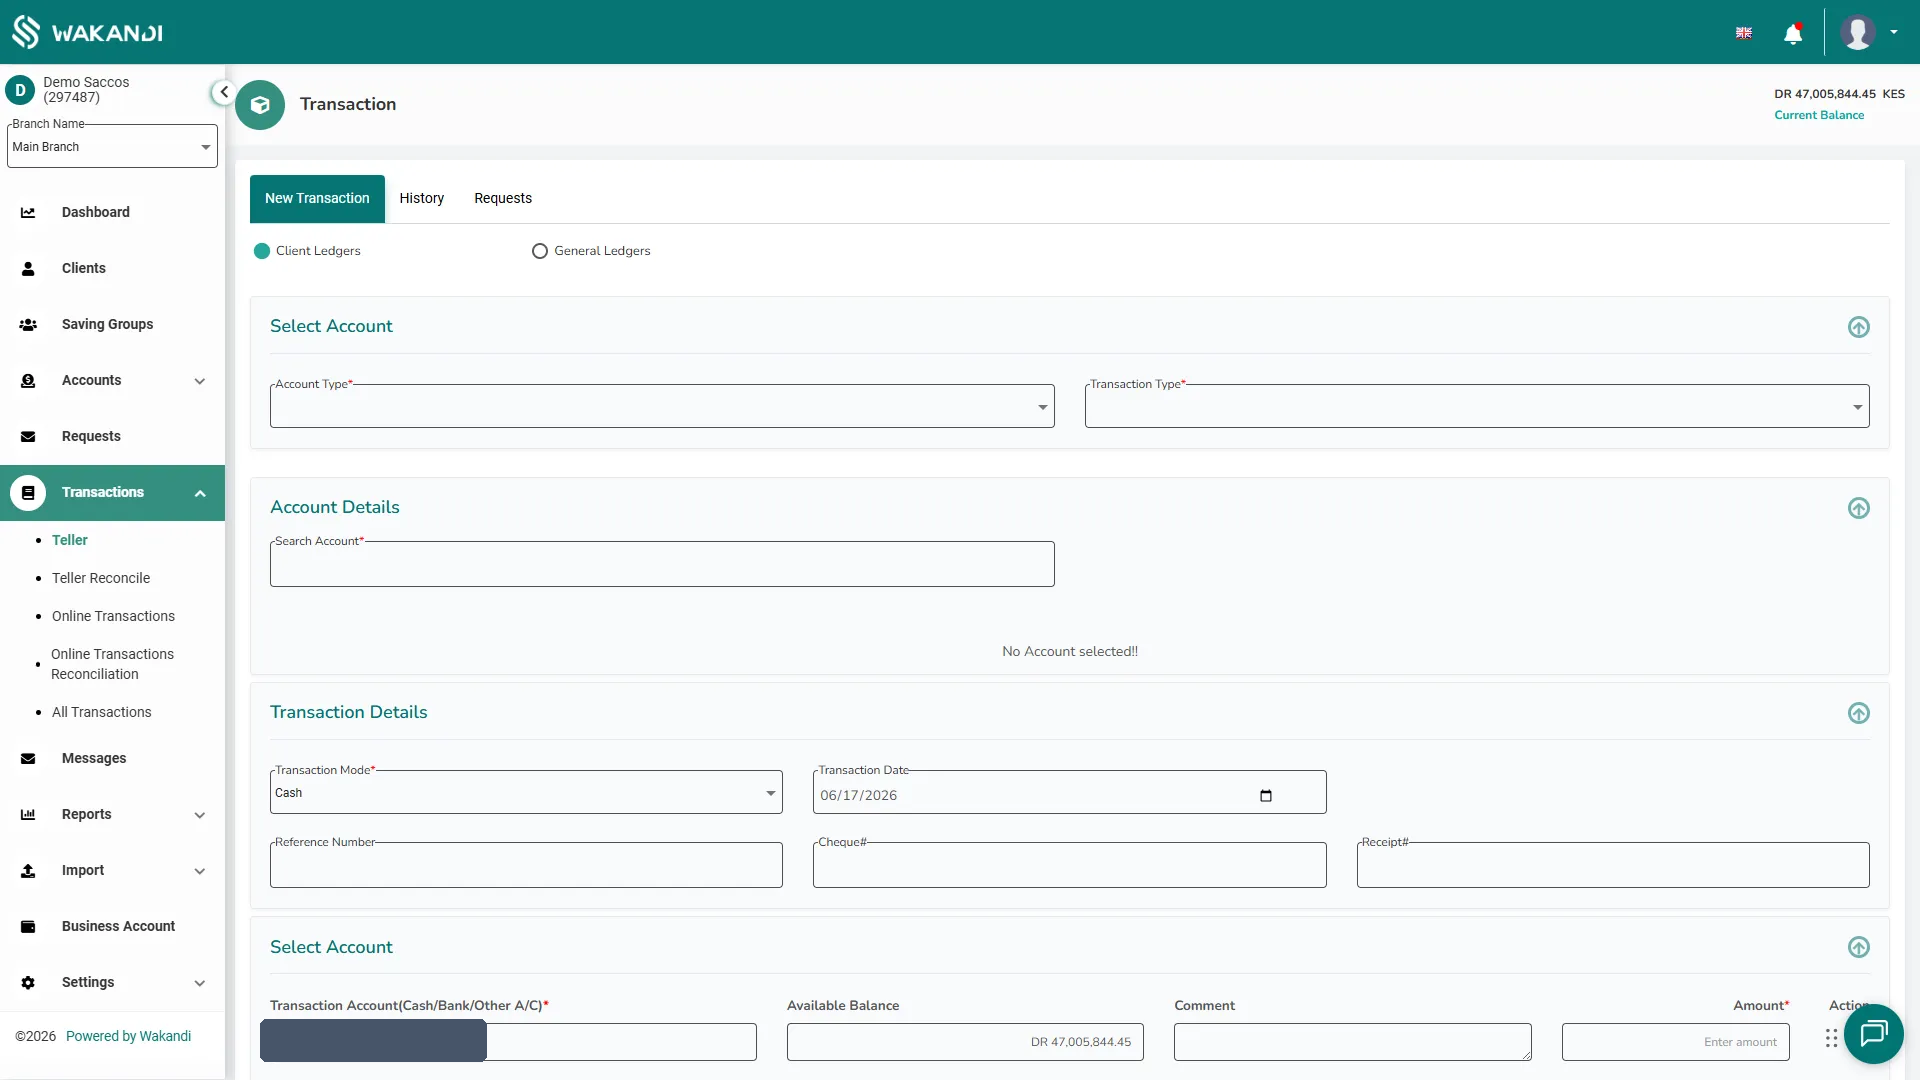Open the Account Type dropdown
Image resolution: width=1920 pixels, height=1080 pixels.
(x=662, y=406)
